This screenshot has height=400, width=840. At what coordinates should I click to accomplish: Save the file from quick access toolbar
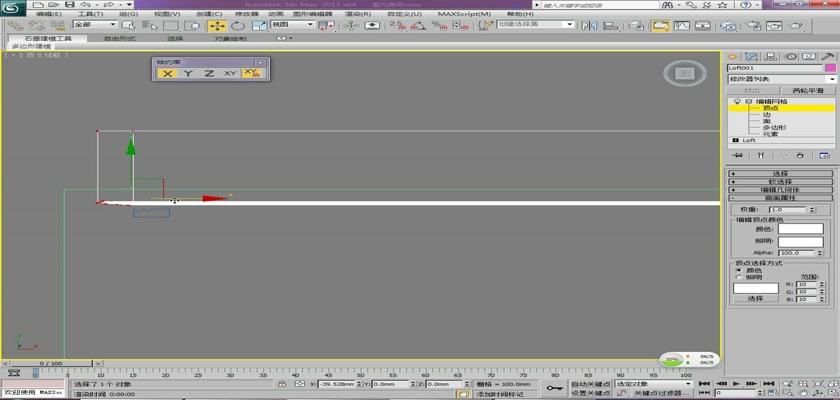(x=69, y=5)
